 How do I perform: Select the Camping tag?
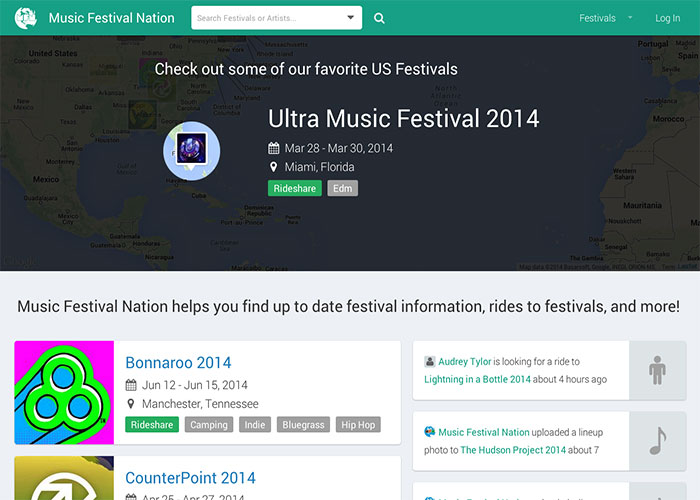pos(209,425)
